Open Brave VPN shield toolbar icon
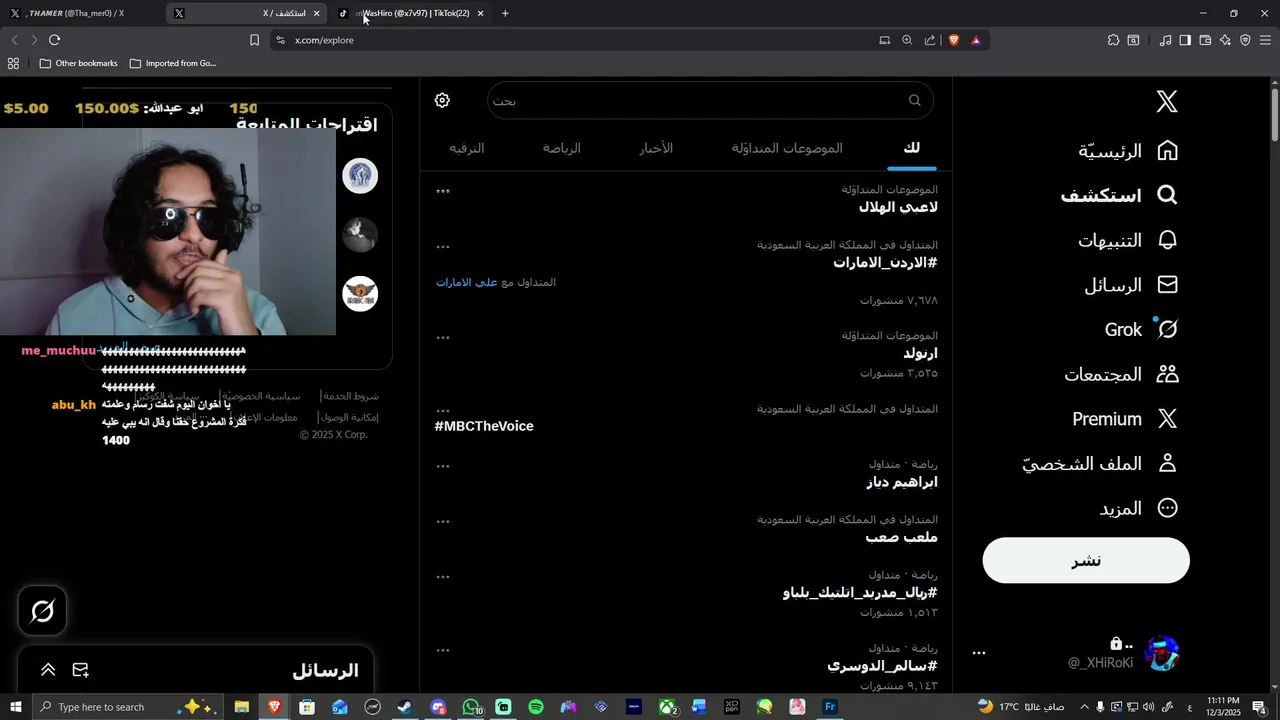1280x720 pixels. point(1245,40)
